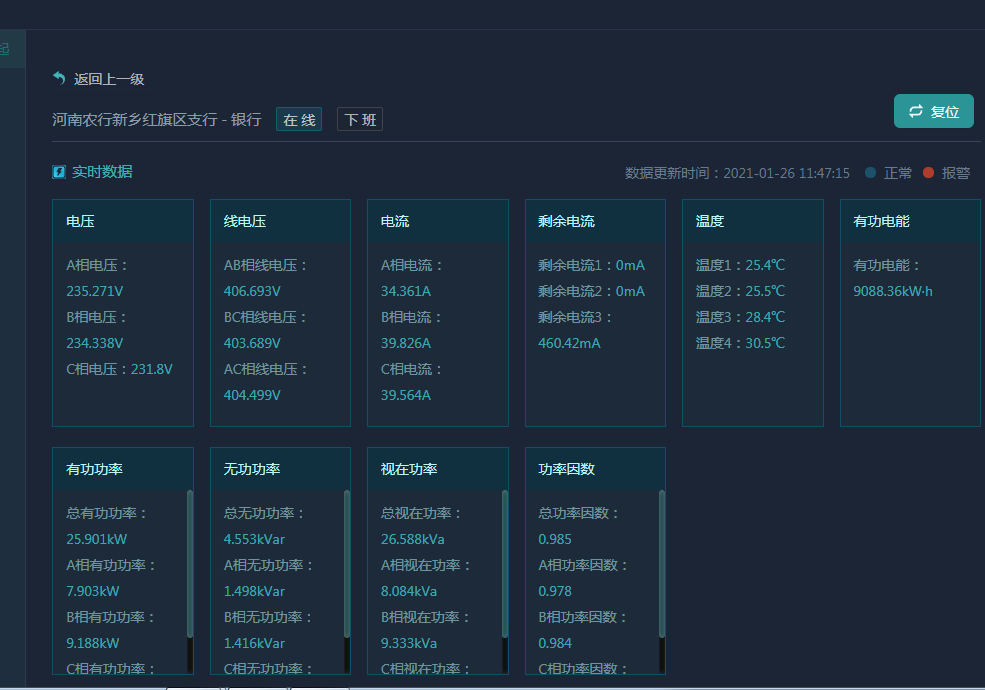Click AB相线电压 value 406.693V
This screenshot has width=985, height=690.
(x=252, y=291)
